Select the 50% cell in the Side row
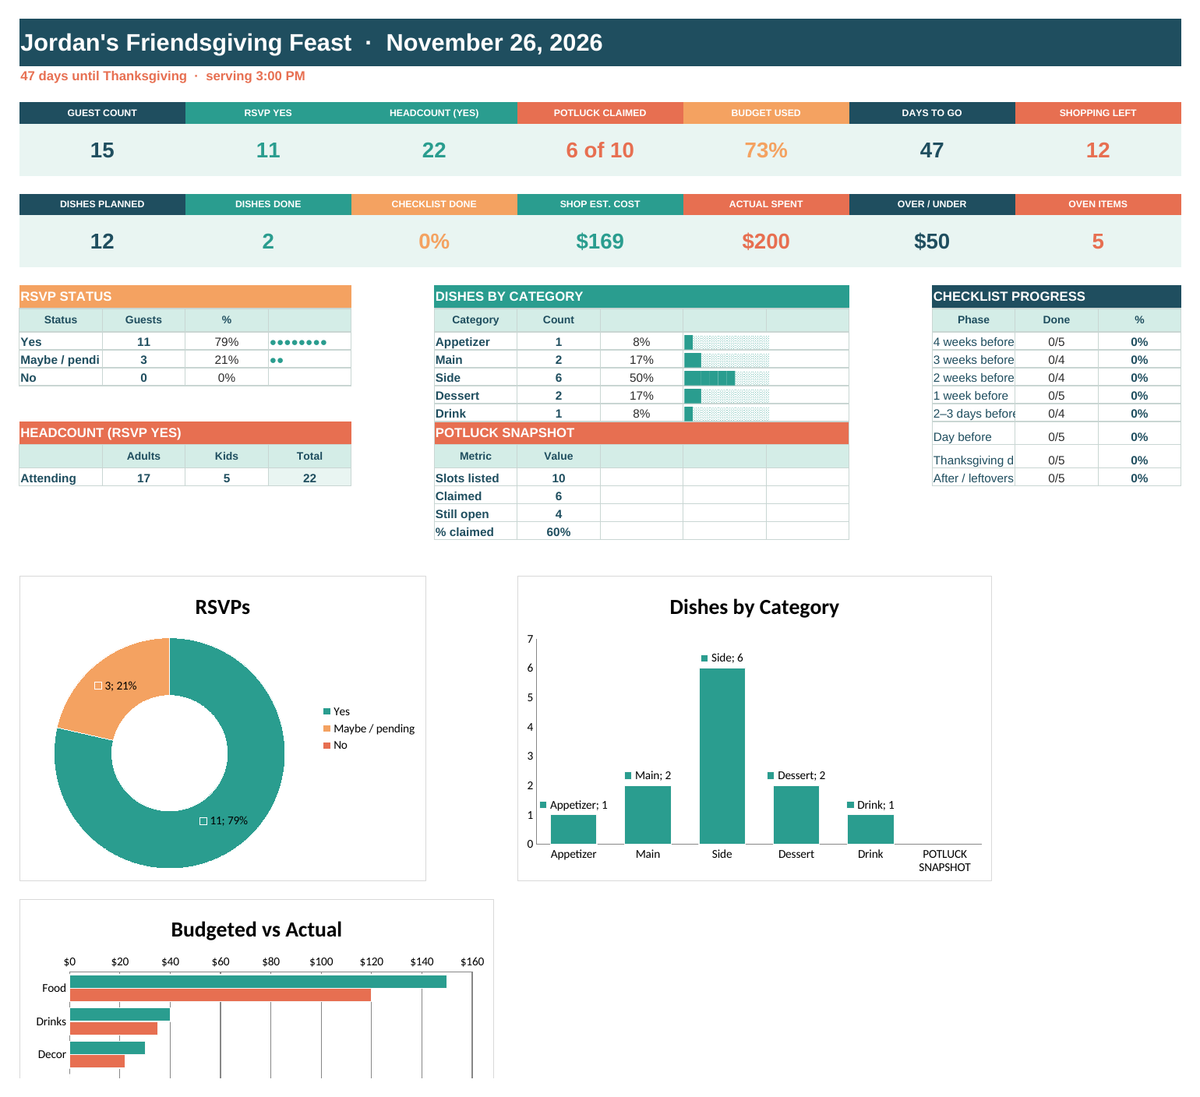This screenshot has height=1097, width=1200. 641,378
